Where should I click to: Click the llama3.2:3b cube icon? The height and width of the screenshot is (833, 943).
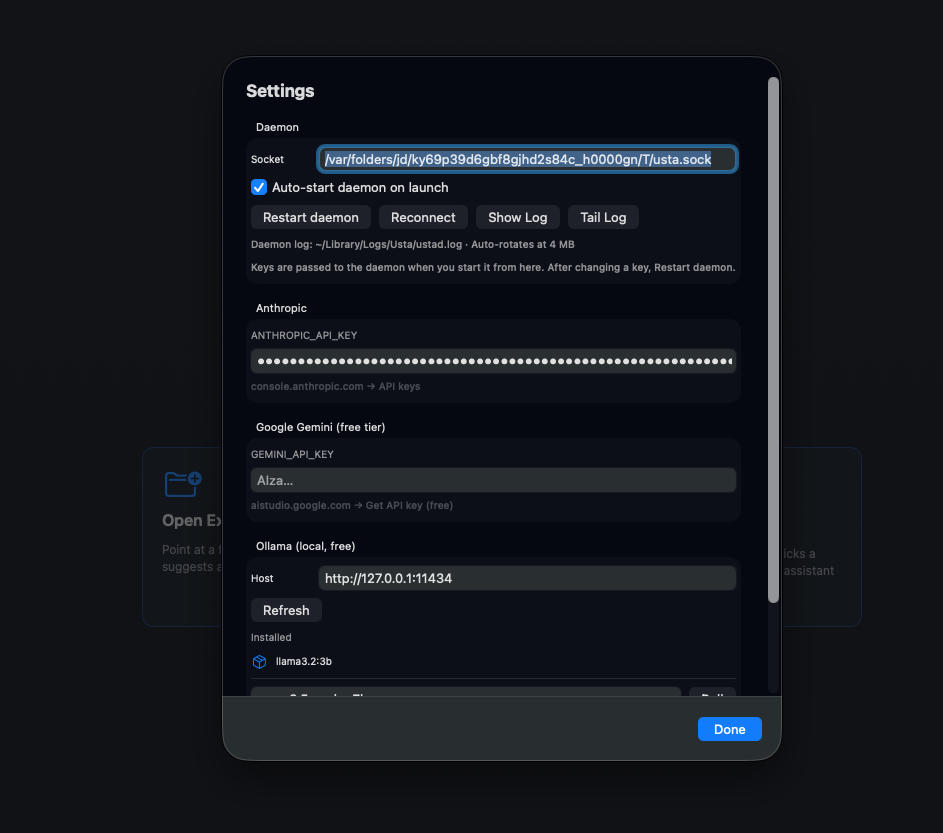(259, 662)
